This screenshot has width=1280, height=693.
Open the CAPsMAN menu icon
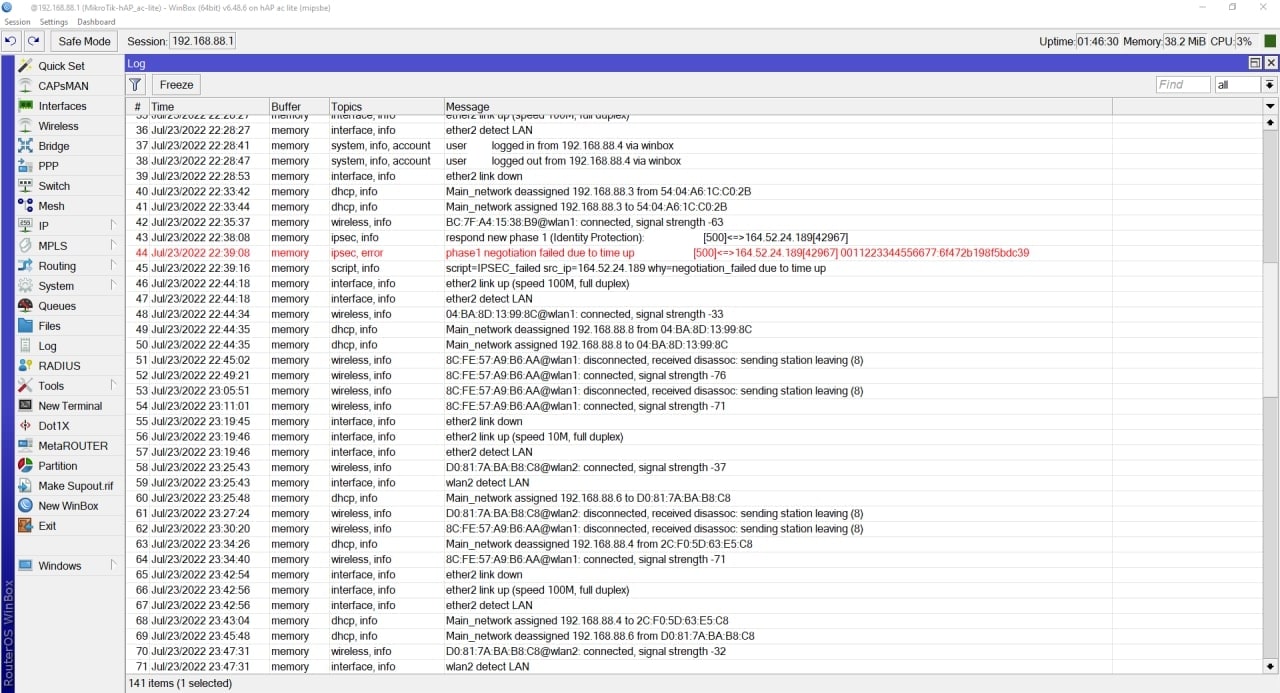coord(26,86)
